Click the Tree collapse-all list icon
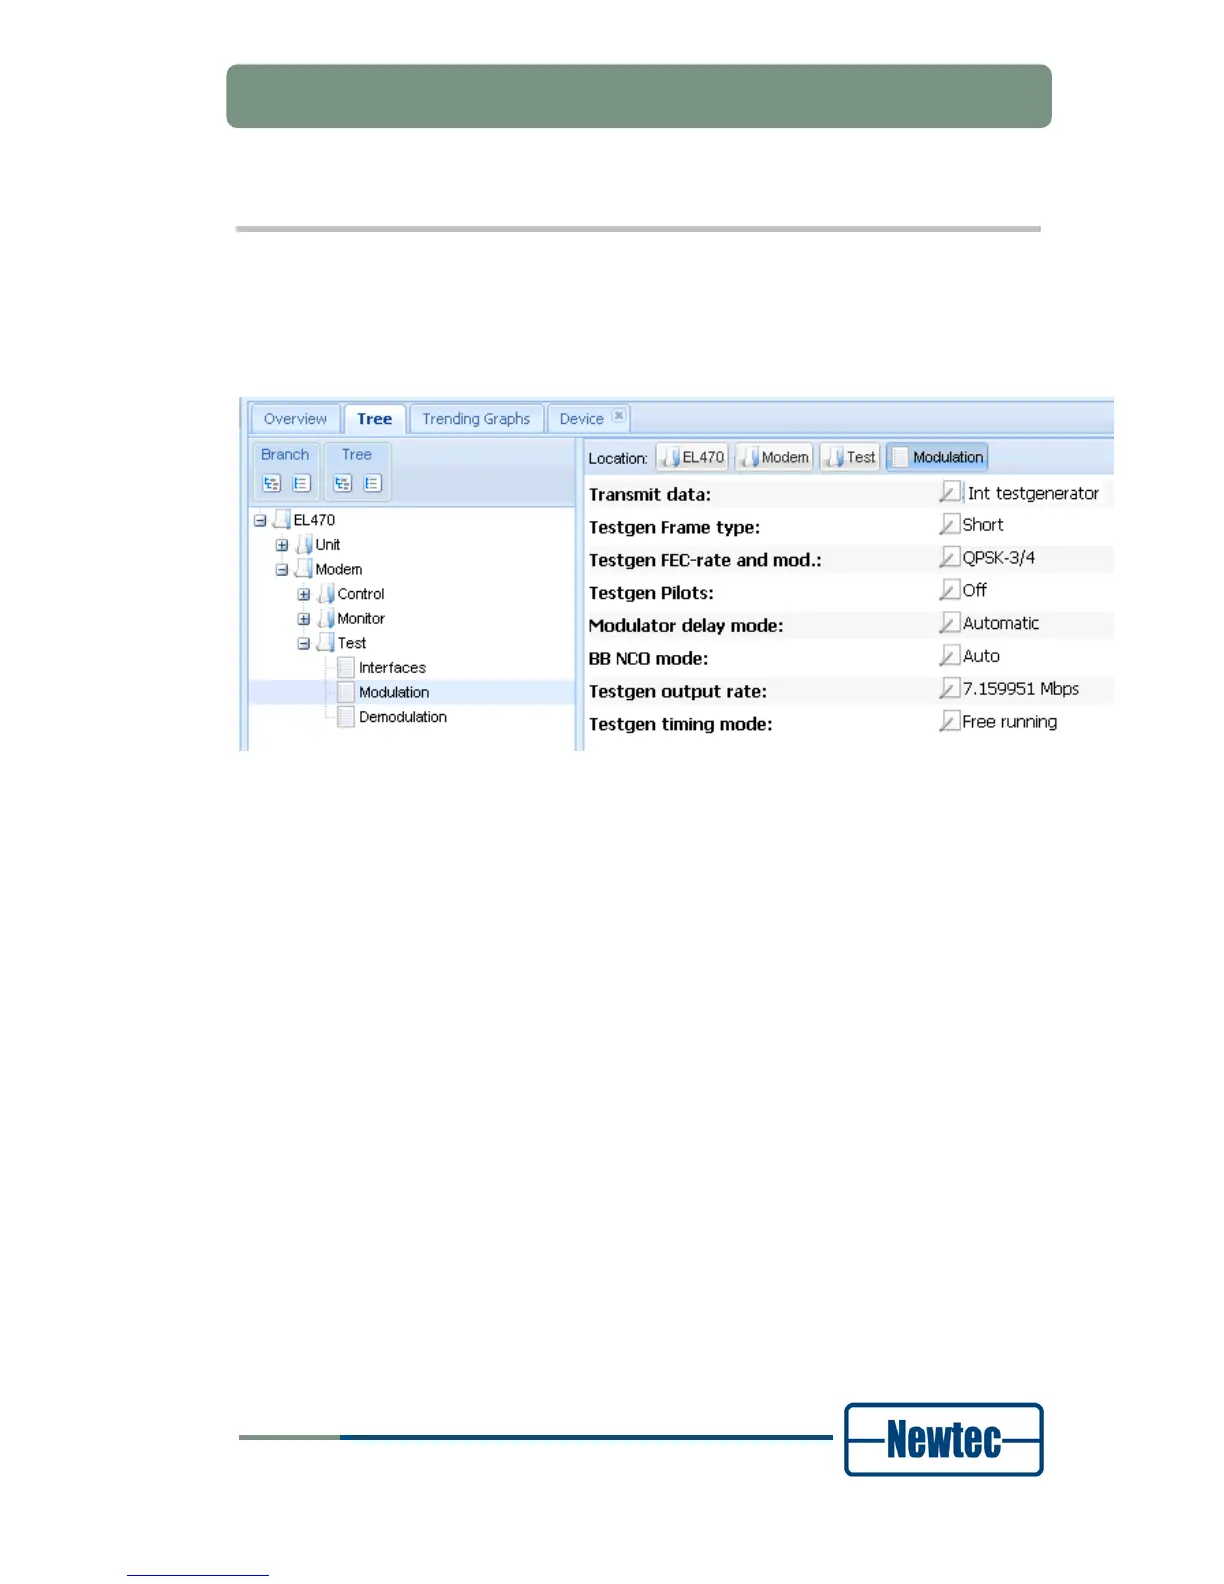This screenshot has height=1584, width=1224. 372,483
